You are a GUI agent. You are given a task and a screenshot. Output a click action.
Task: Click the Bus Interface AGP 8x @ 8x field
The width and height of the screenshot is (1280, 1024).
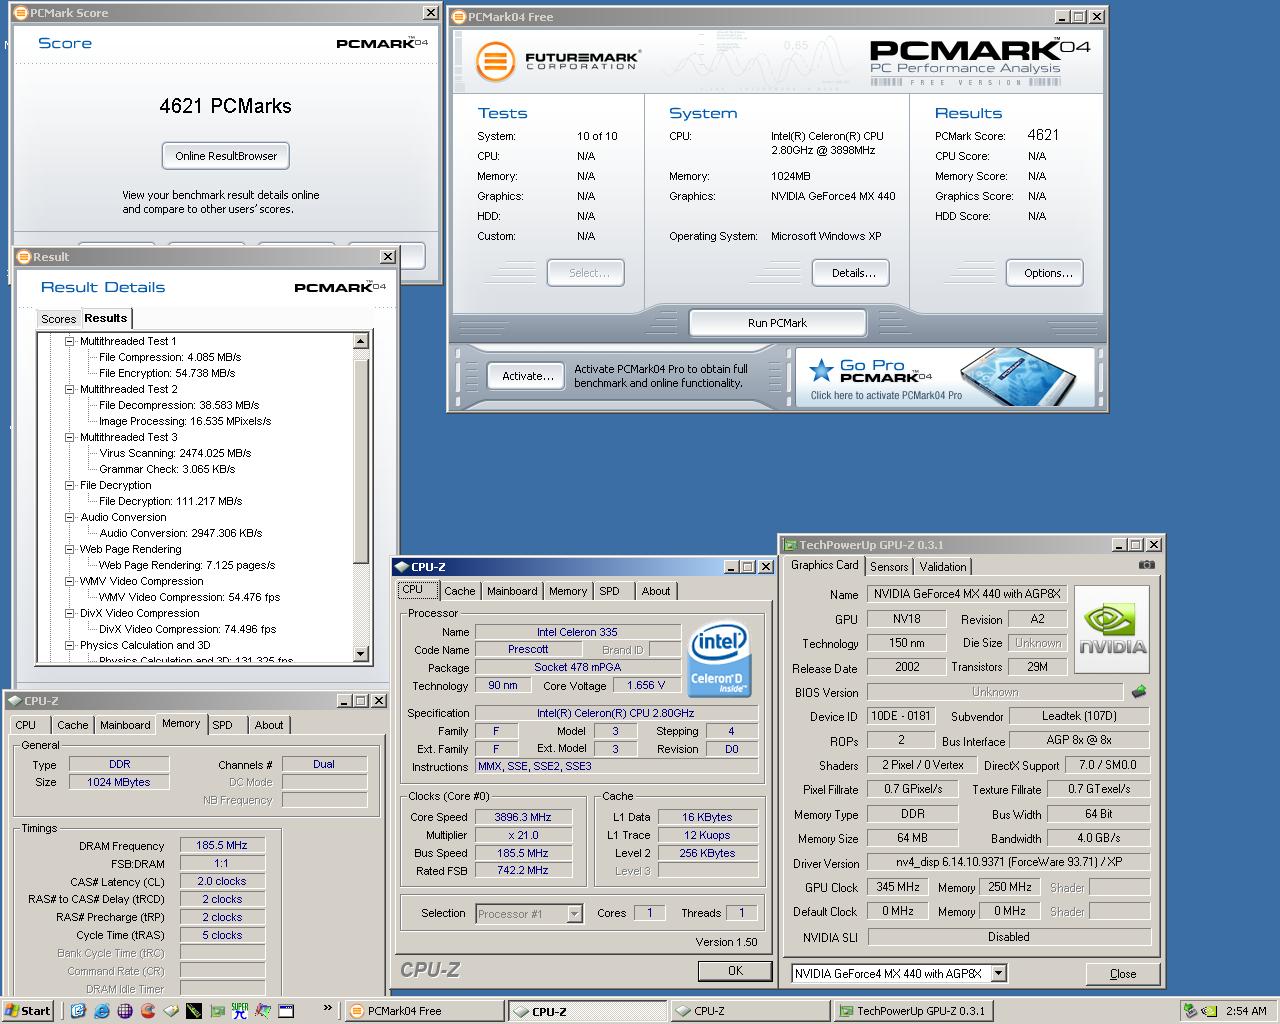(1079, 740)
